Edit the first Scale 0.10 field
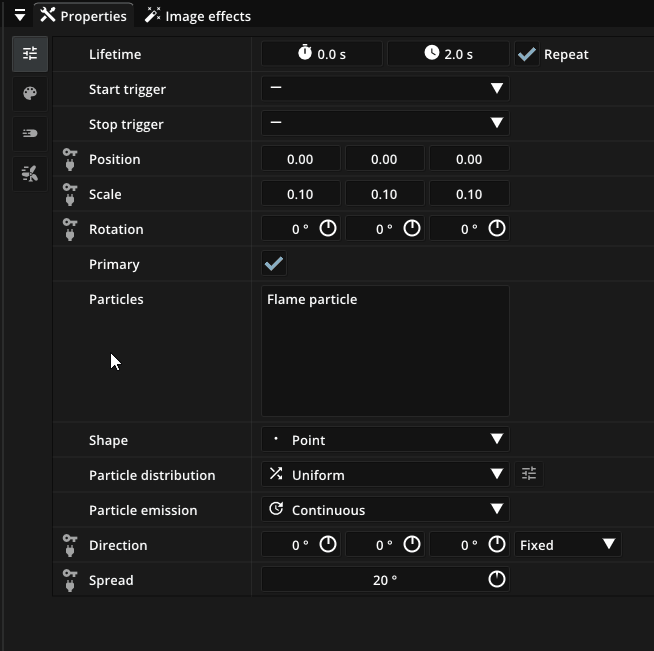This screenshot has width=654, height=651. pyautogui.click(x=300, y=194)
